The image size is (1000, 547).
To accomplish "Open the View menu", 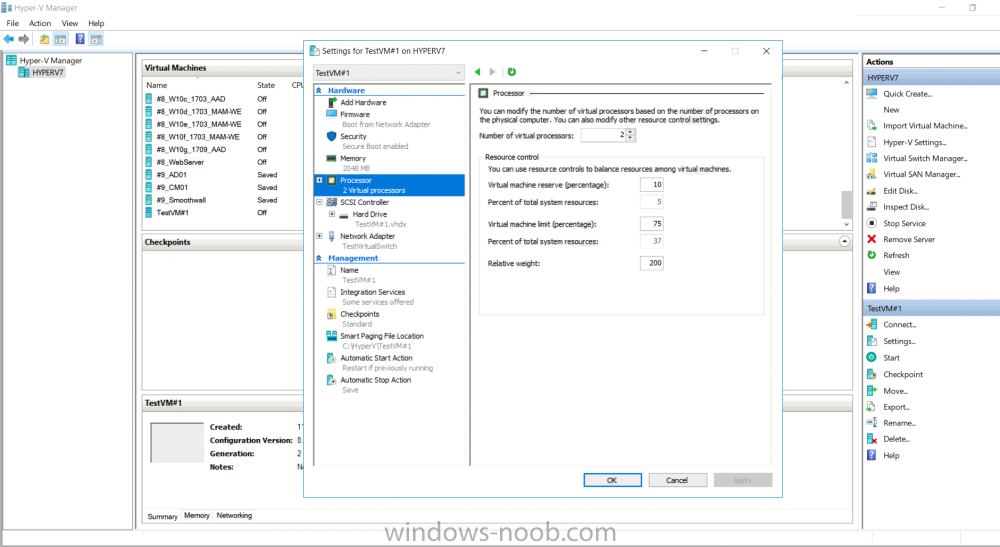I will click(70, 23).
